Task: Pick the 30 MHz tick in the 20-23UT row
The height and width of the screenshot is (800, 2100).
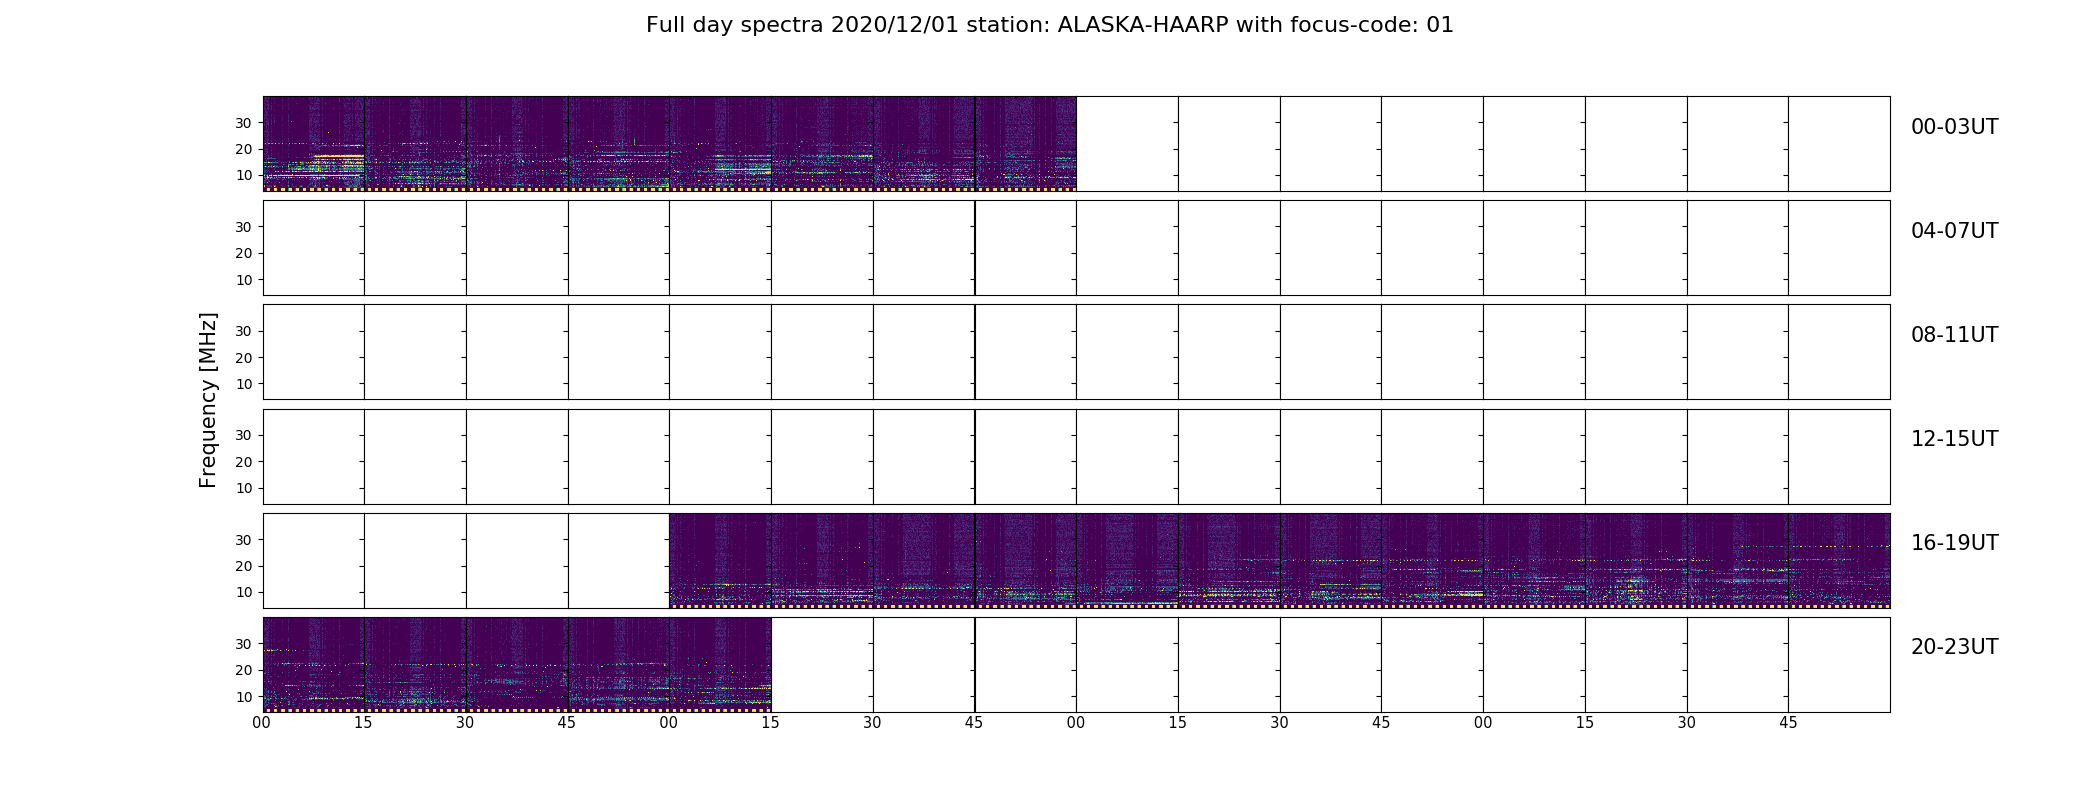Action: pos(244,644)
